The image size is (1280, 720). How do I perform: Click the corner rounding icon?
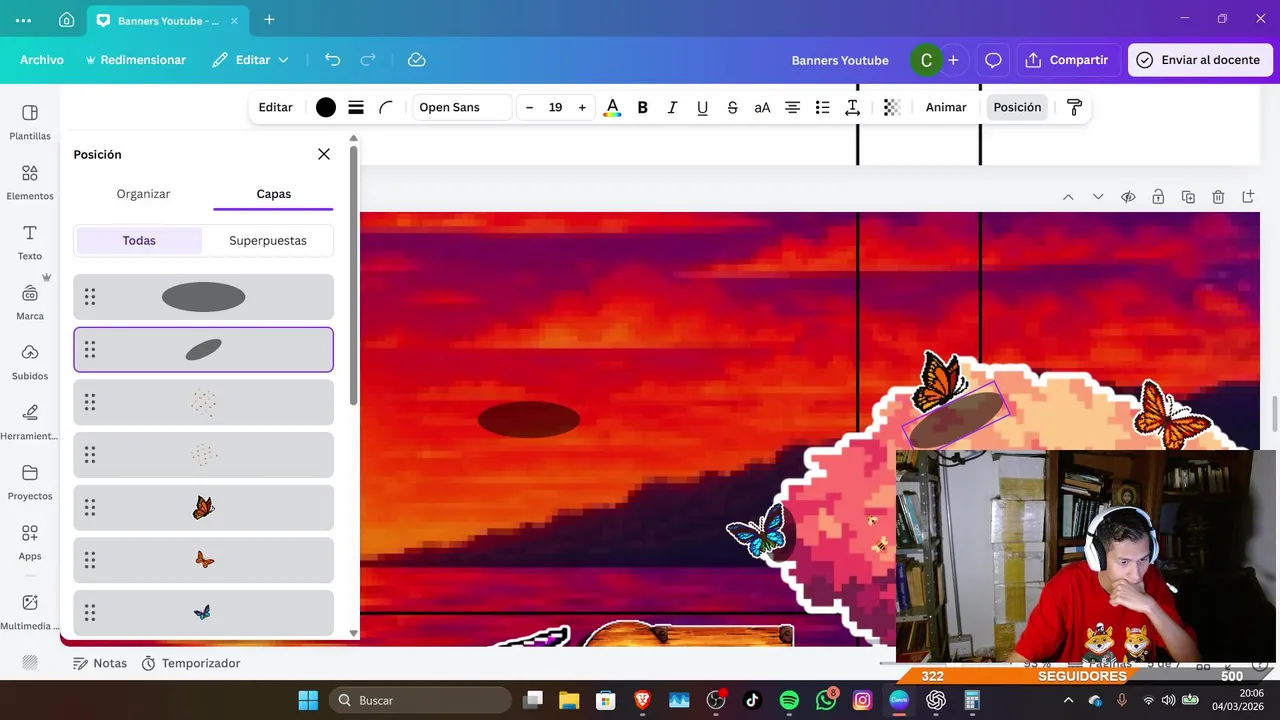(386, 107)
